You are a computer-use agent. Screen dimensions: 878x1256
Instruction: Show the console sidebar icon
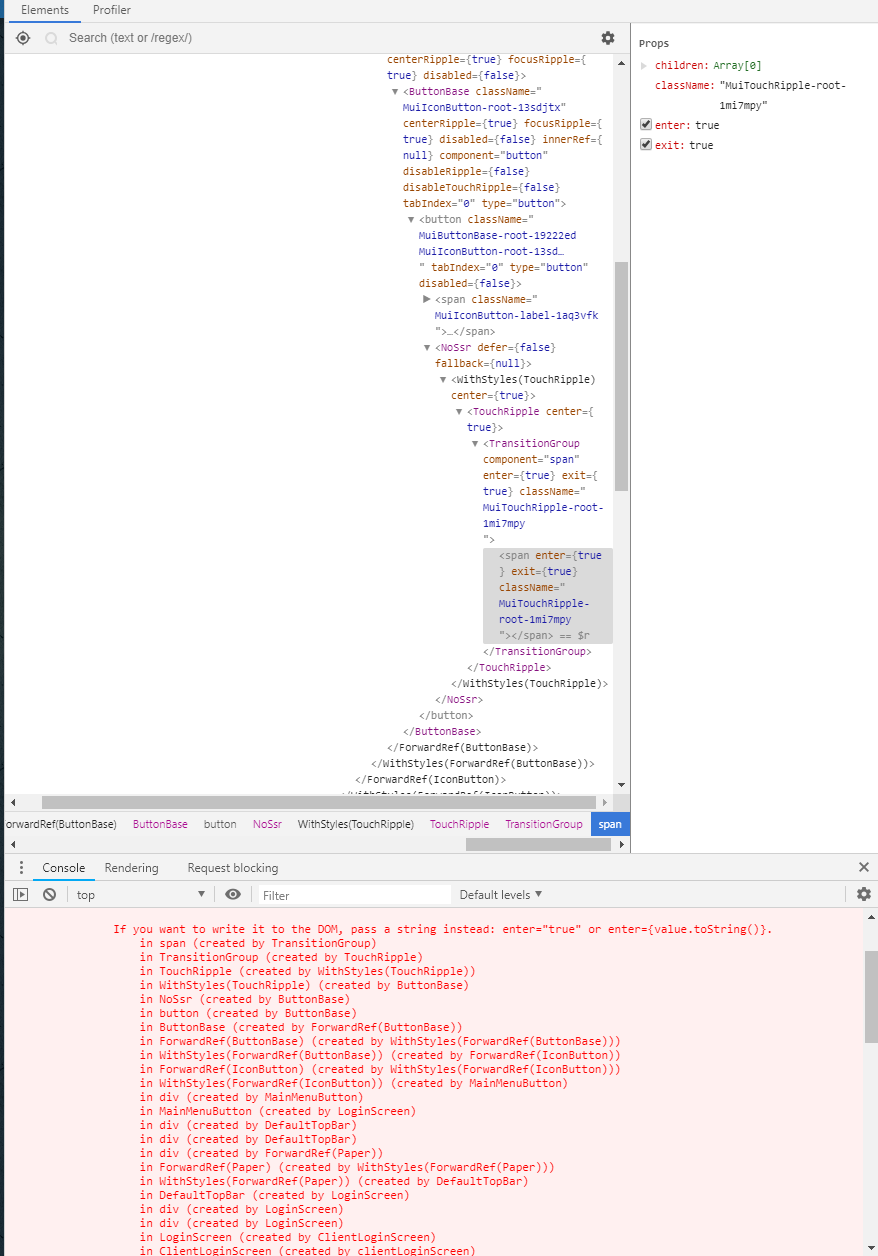pos(20,894)
